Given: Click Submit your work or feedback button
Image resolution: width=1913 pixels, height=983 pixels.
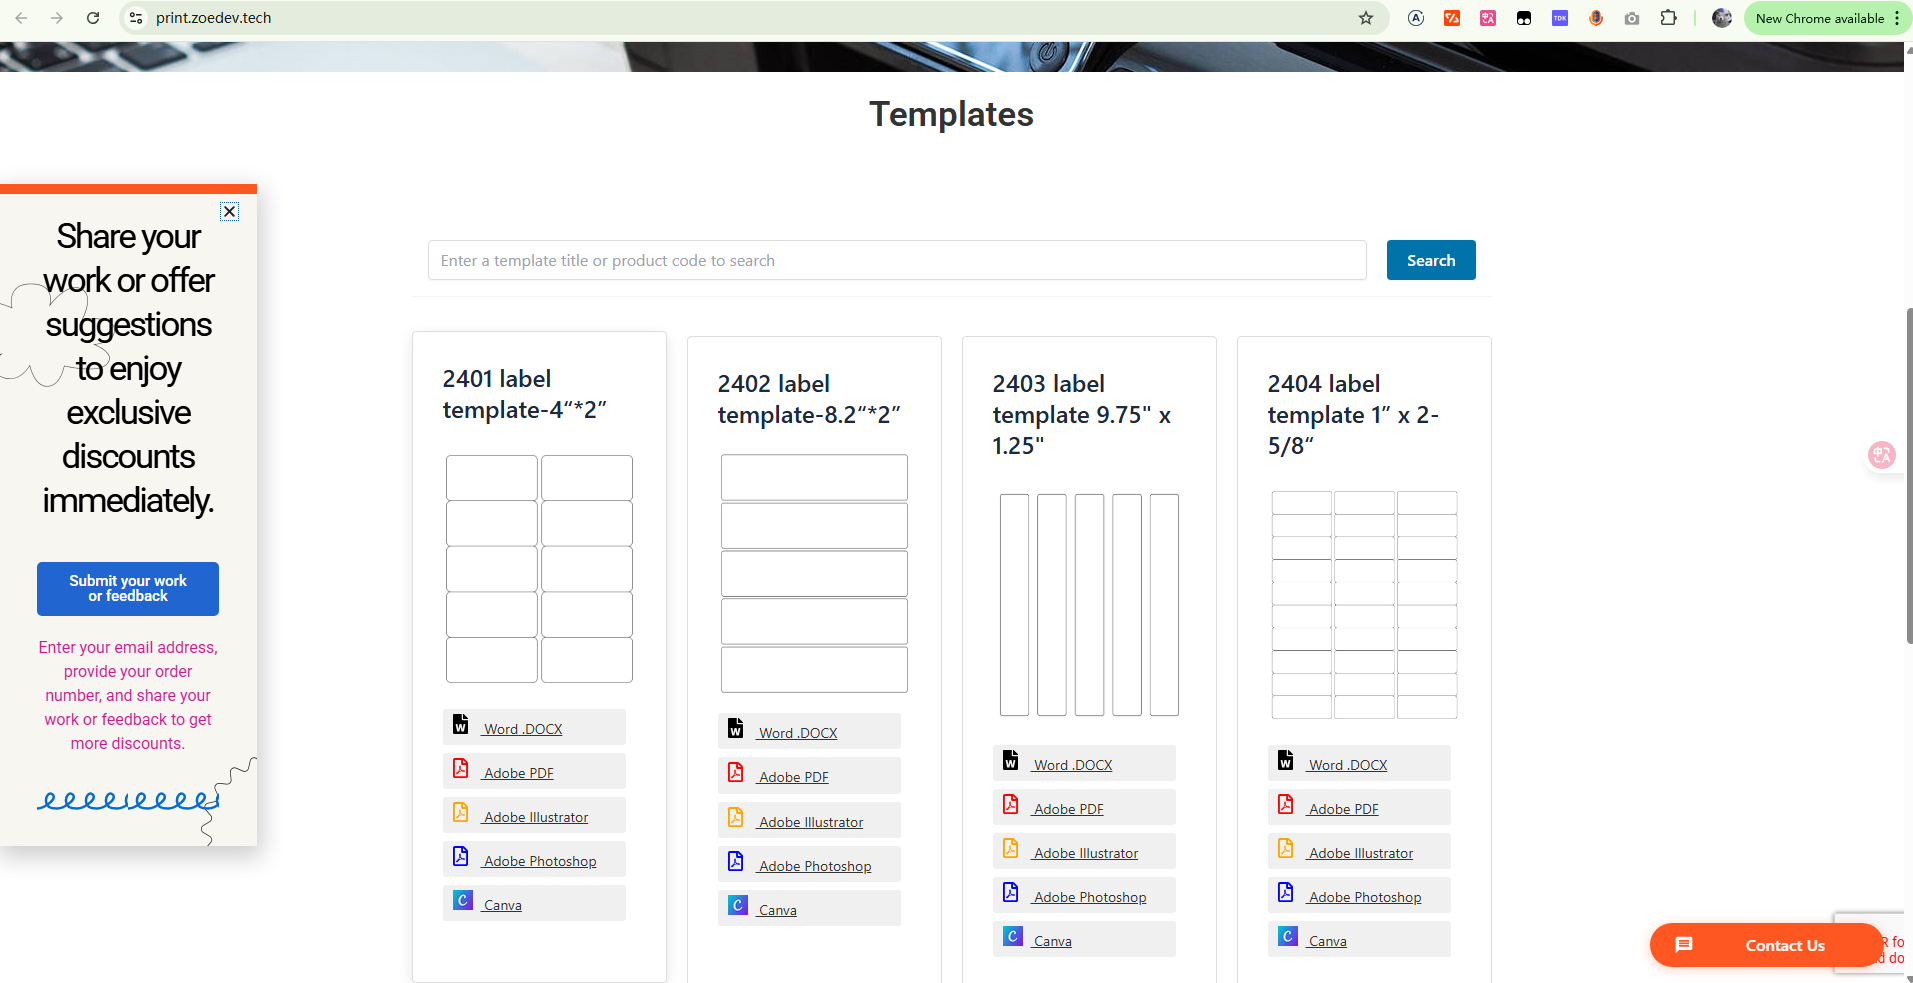Looking at the screenshot, I should [x=128, y=589].
